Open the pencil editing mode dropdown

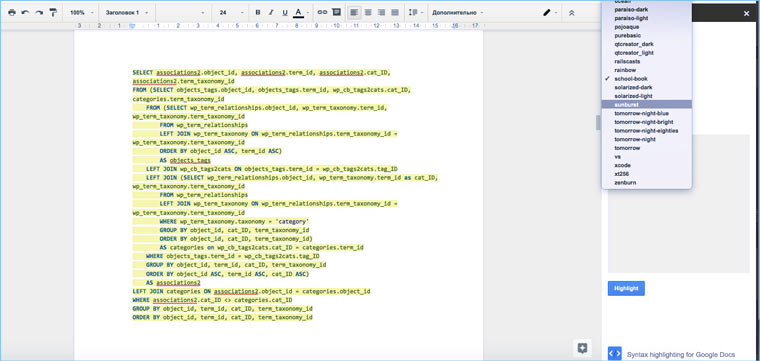[550, 13]
